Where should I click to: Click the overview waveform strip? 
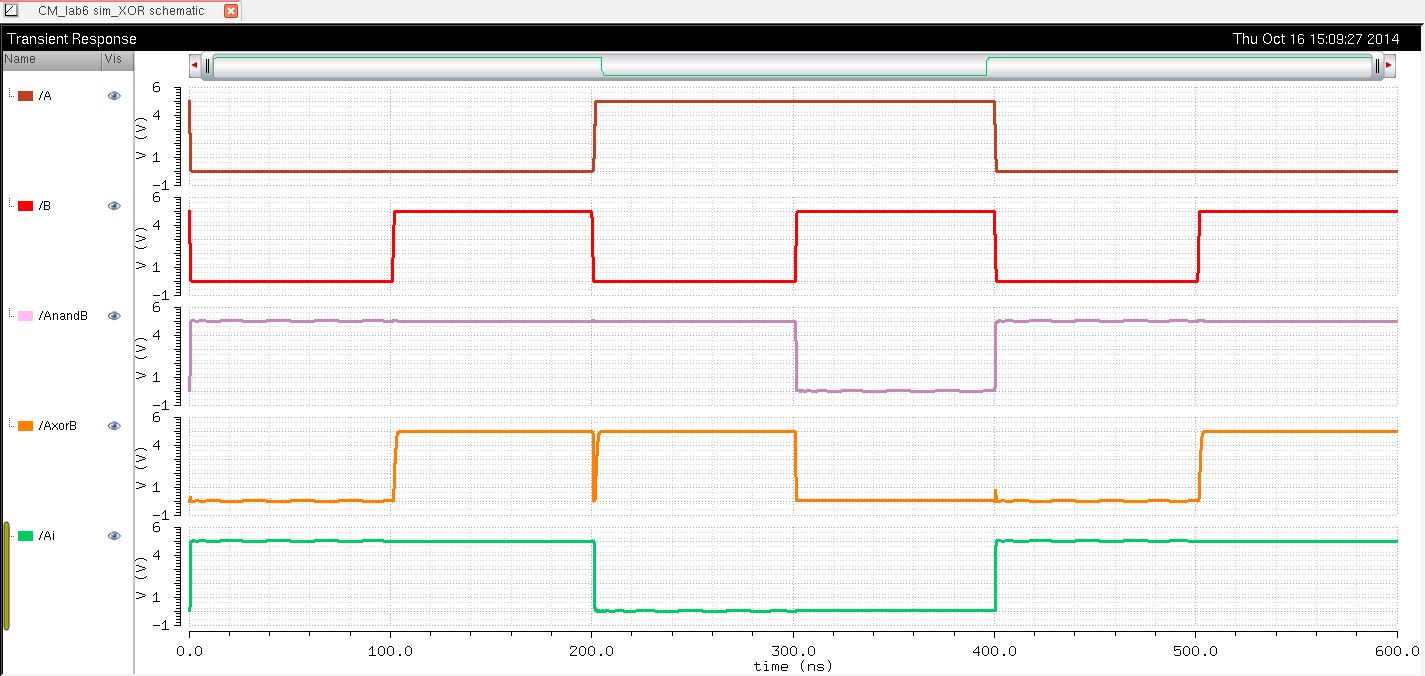792,66
